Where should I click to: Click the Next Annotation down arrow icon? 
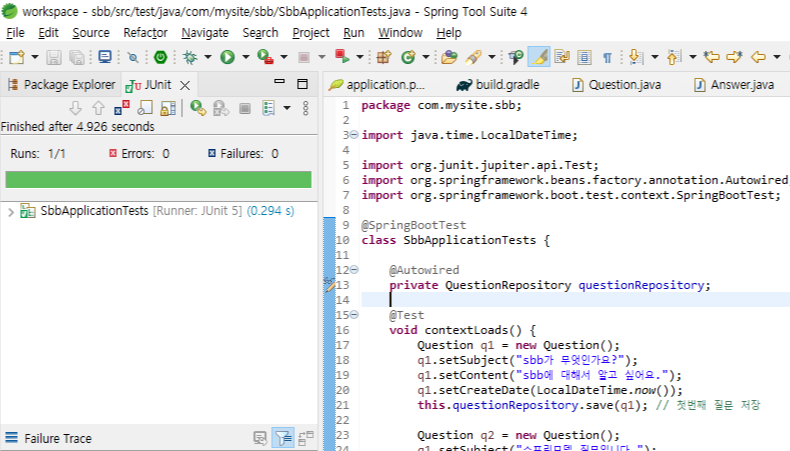point(636,57)
